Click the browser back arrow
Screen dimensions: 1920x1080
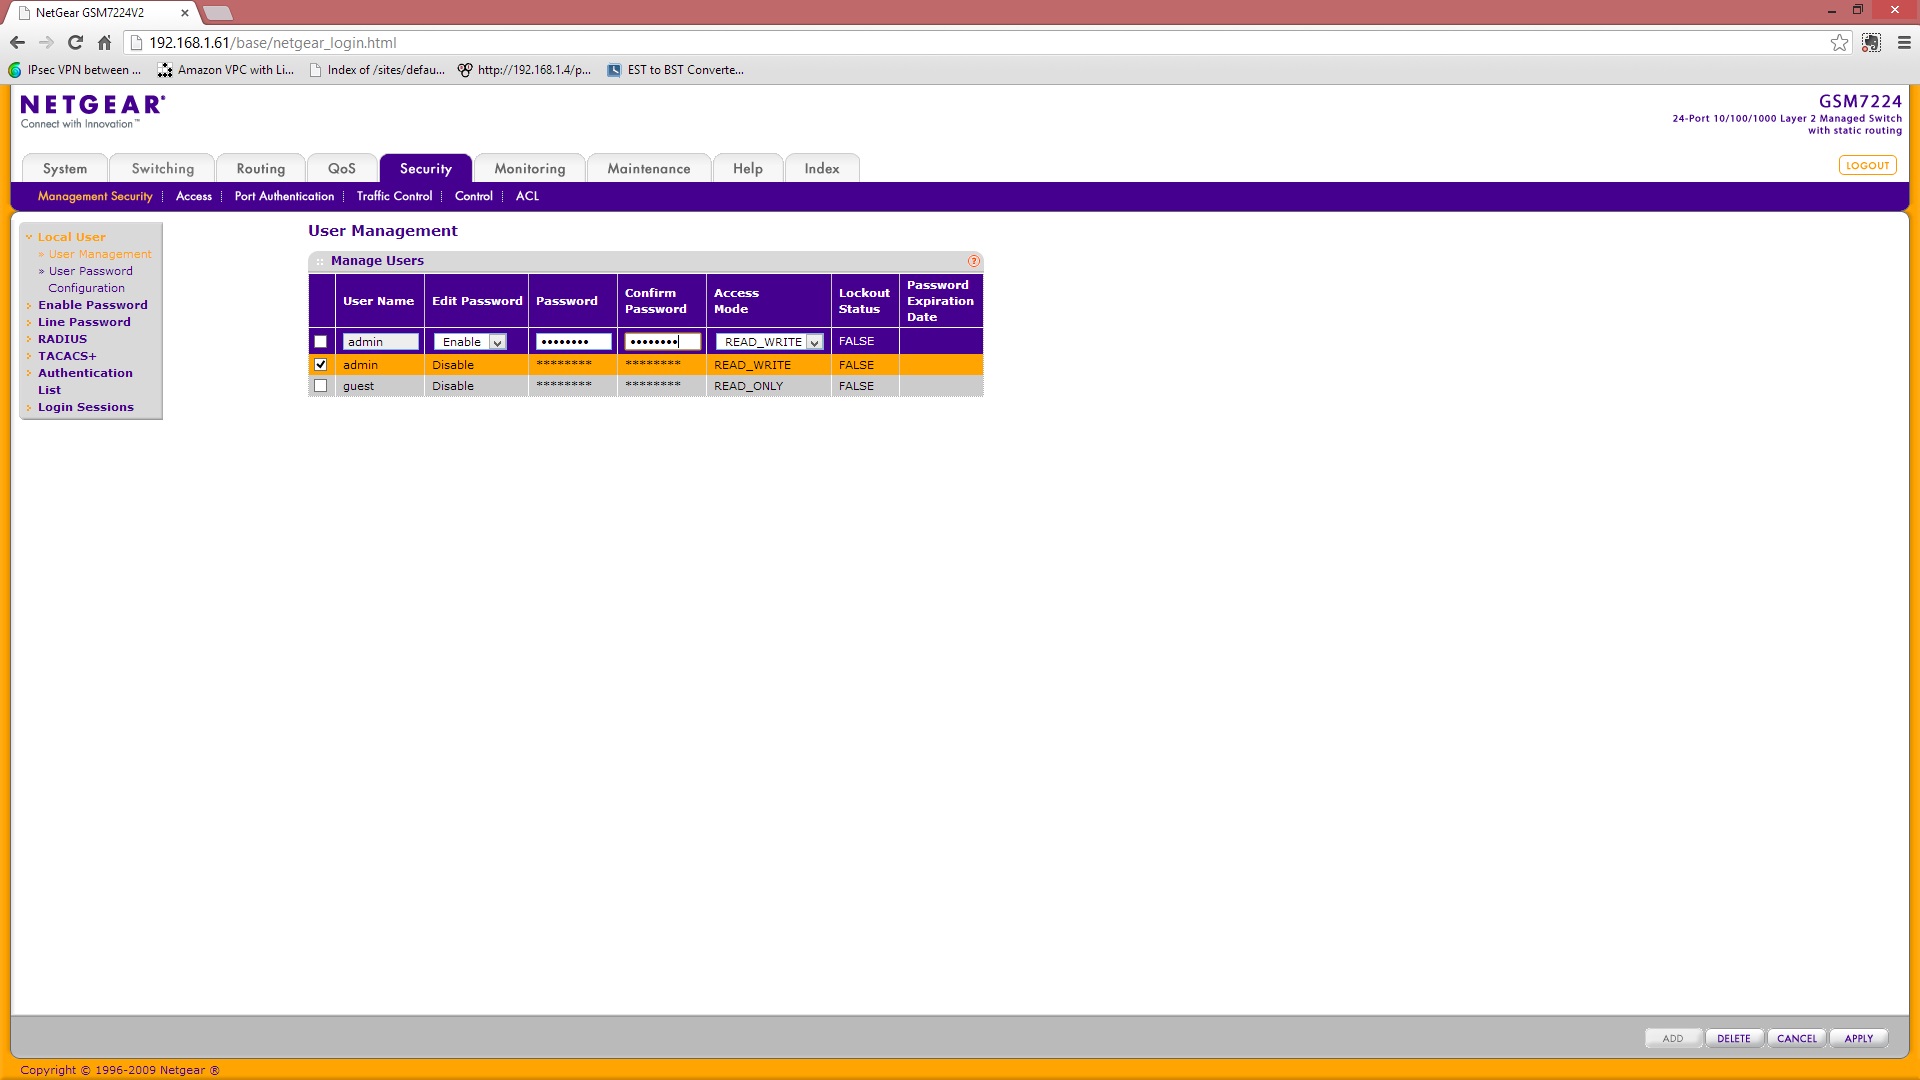pyautogui.click(x=17, y=42)
